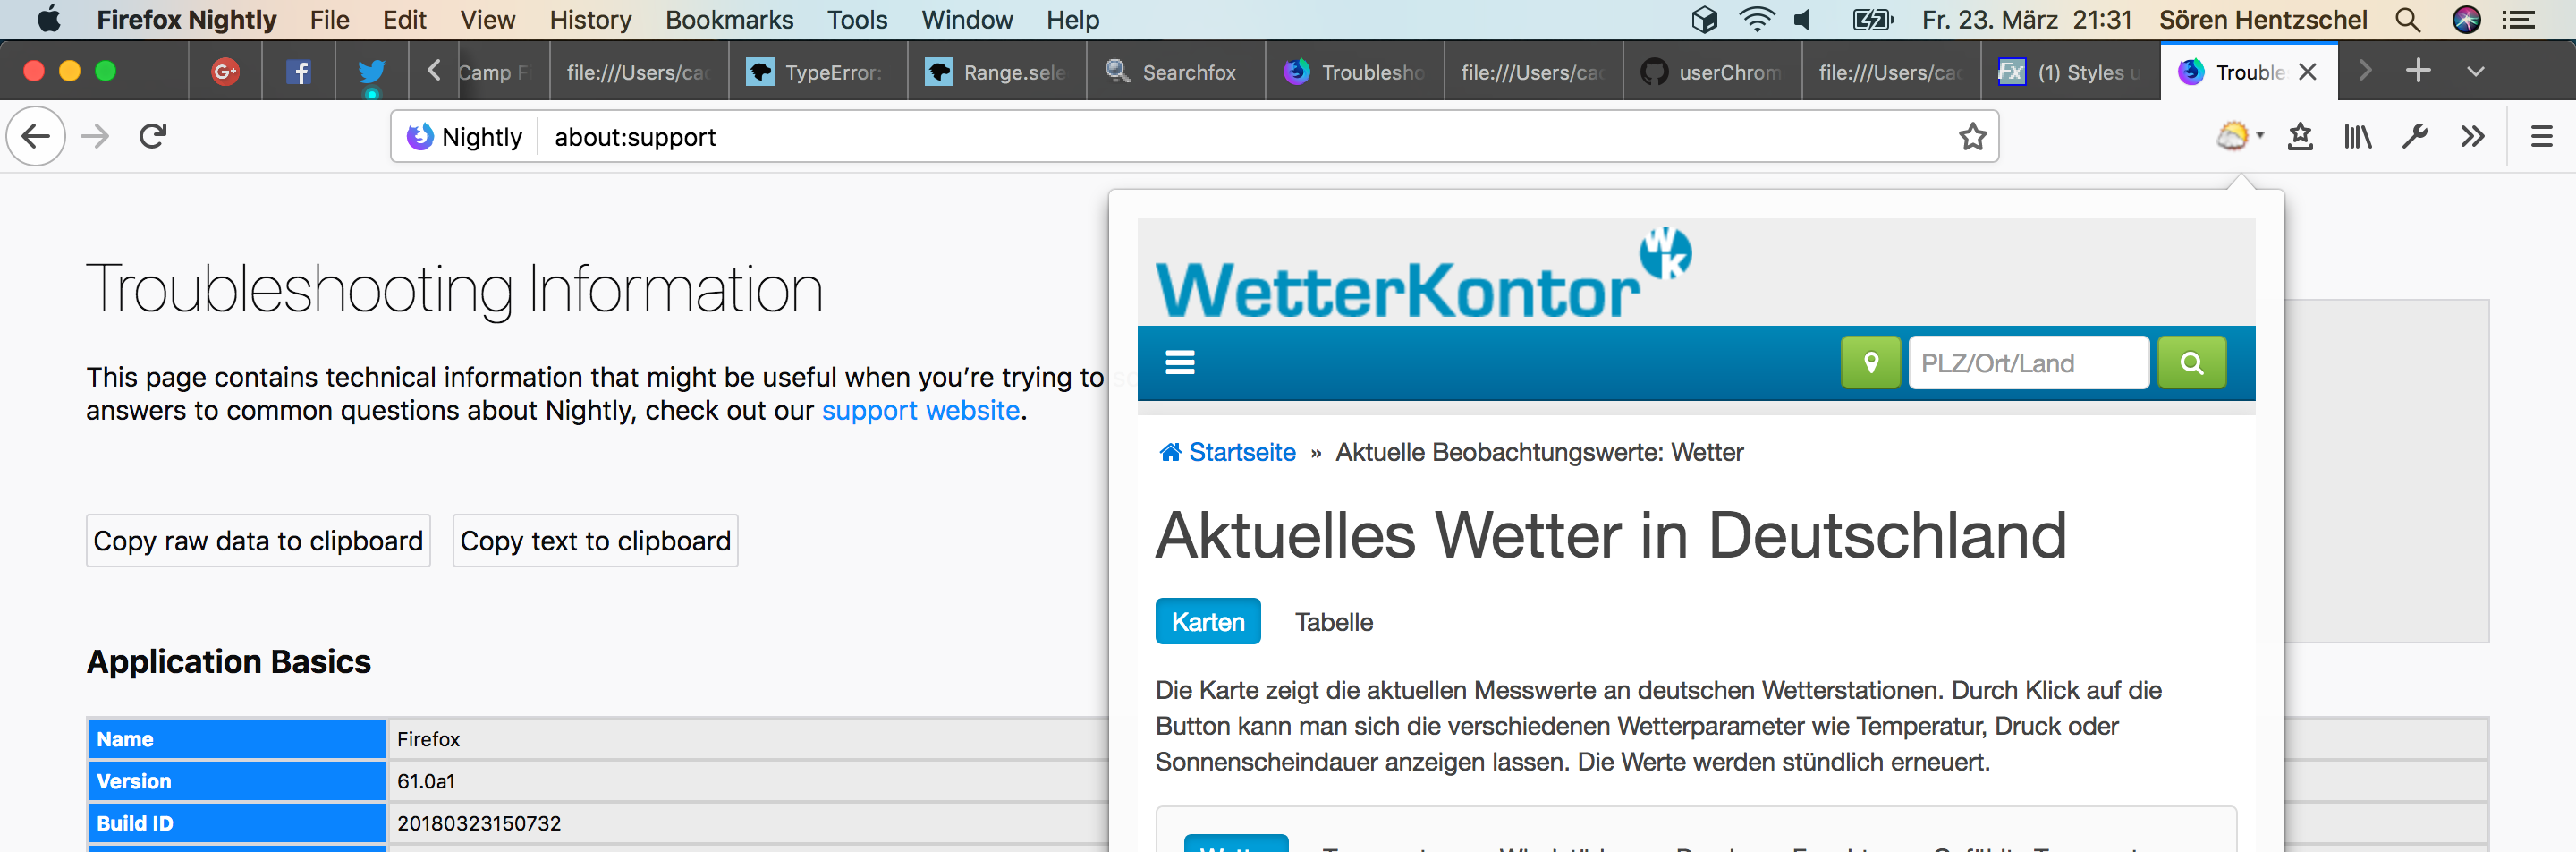The height and width of the screenshot is (852, 2576).
Task: Open the bookmarks menu toolbar button
Action: point(2300,136)
